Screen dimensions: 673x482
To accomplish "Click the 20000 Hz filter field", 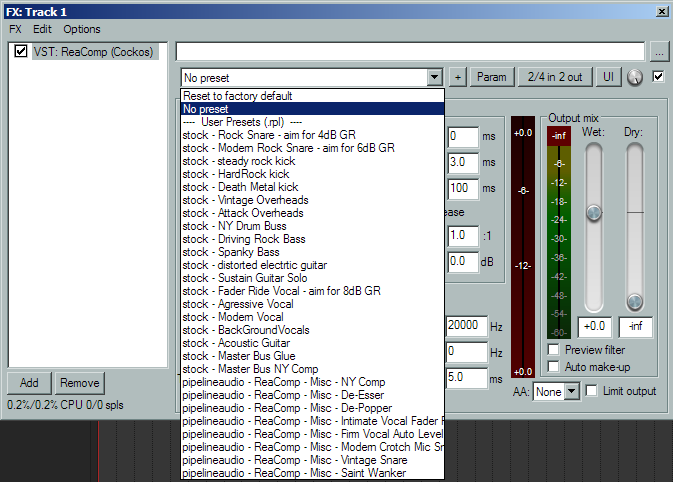I will [x=466, y=326].
